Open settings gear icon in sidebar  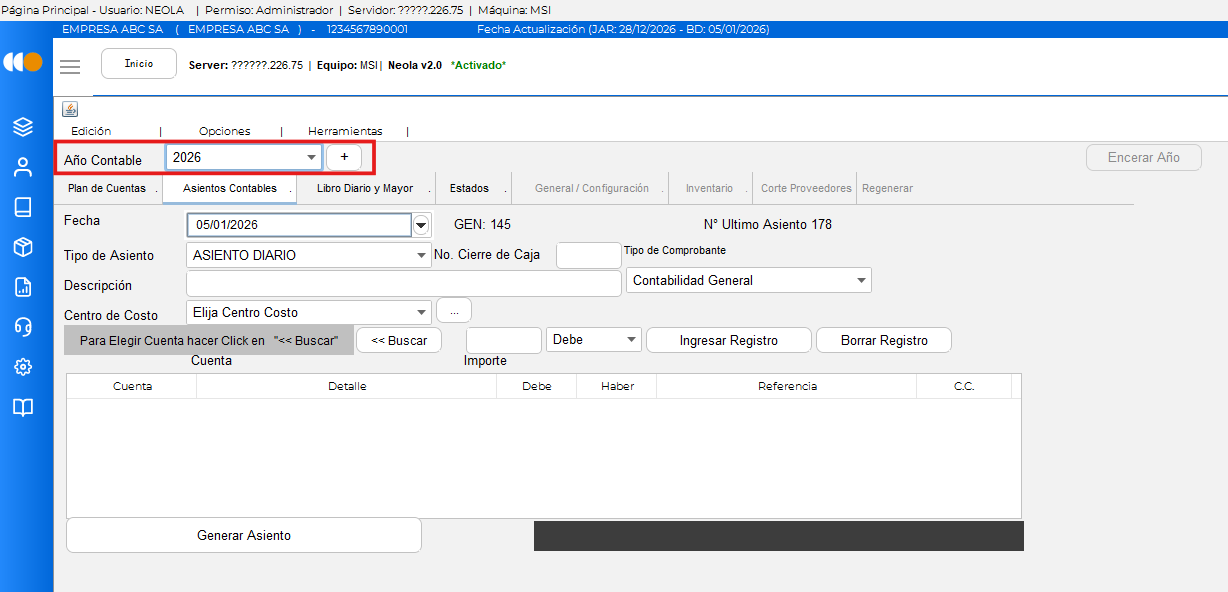(23, 367)
